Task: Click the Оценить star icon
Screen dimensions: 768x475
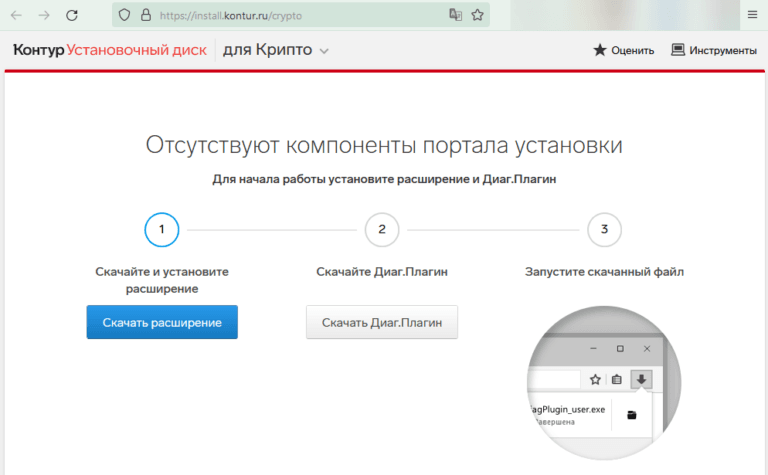Action: [600, 50]
